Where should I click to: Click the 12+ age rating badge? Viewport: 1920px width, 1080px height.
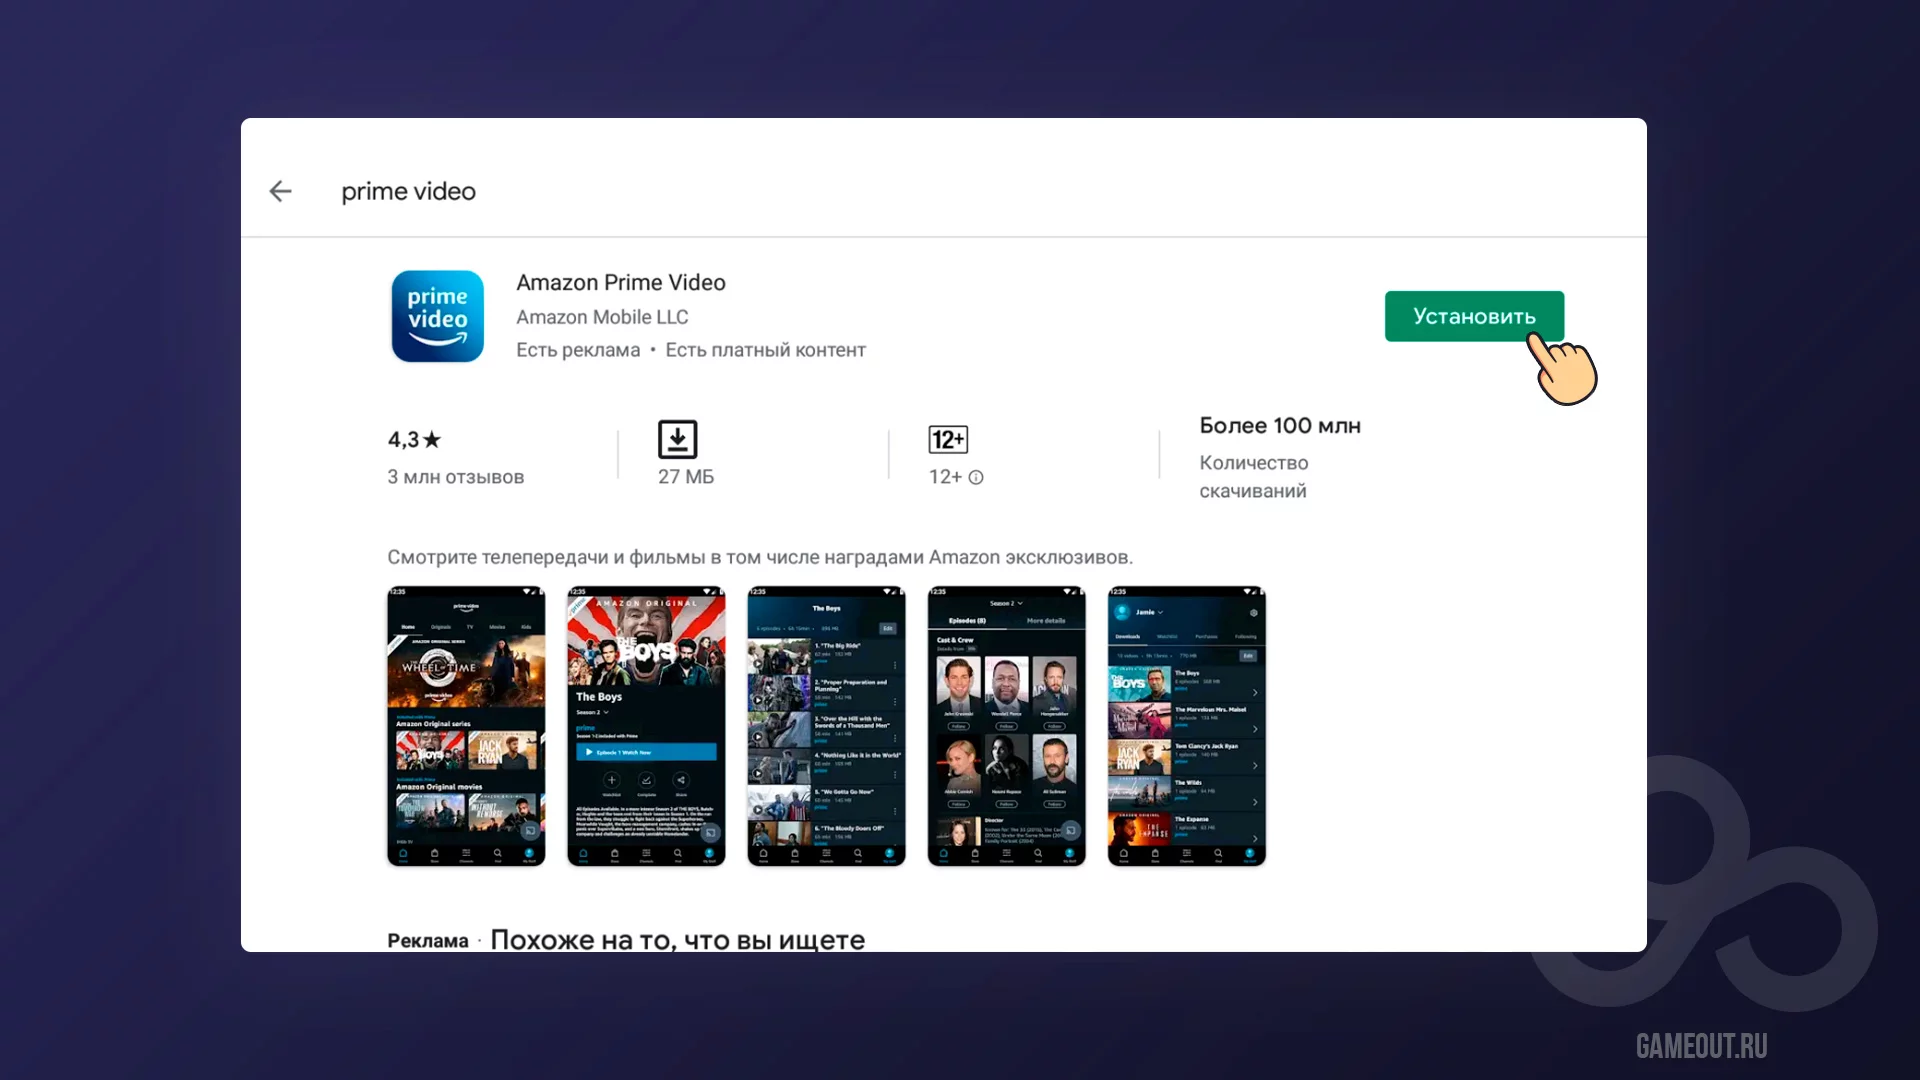[947, 439]
